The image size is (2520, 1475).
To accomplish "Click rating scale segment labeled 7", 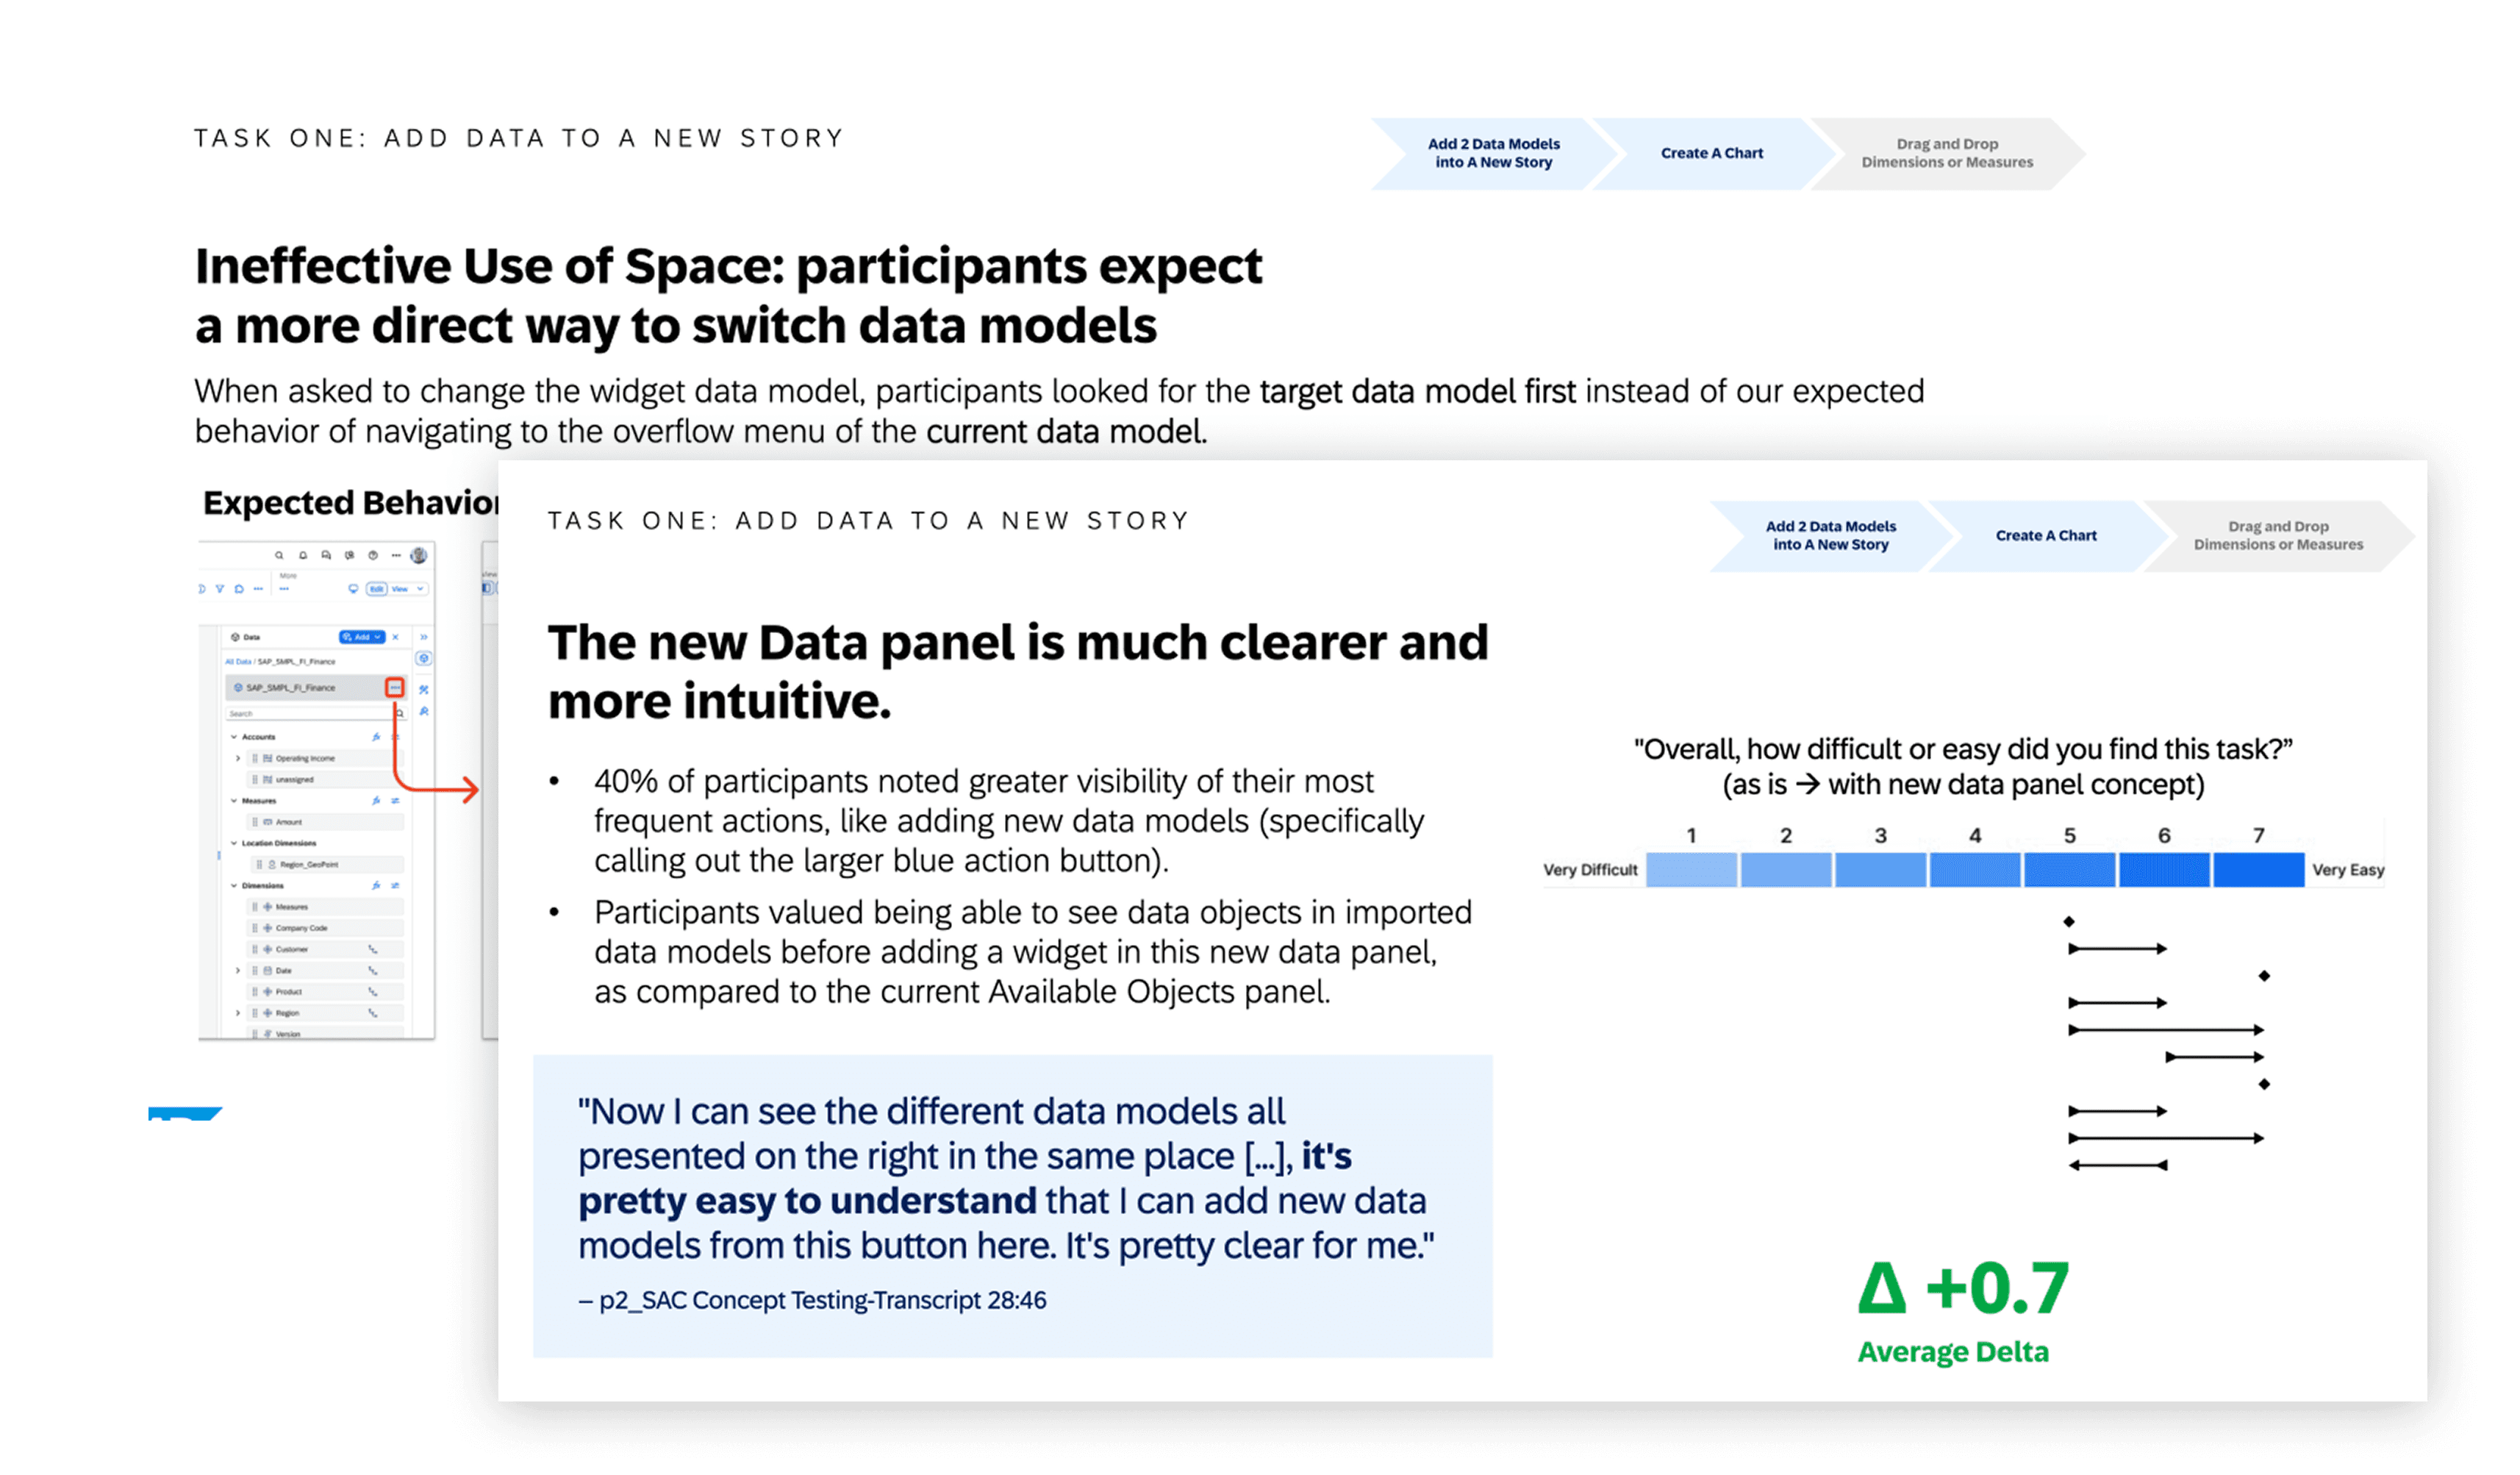I will (2258, 870).
